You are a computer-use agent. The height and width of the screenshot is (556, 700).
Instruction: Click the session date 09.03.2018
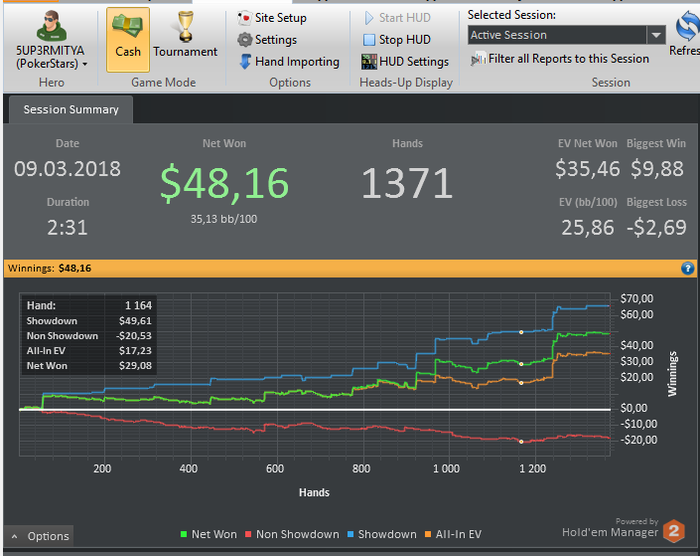pos(67,169)
